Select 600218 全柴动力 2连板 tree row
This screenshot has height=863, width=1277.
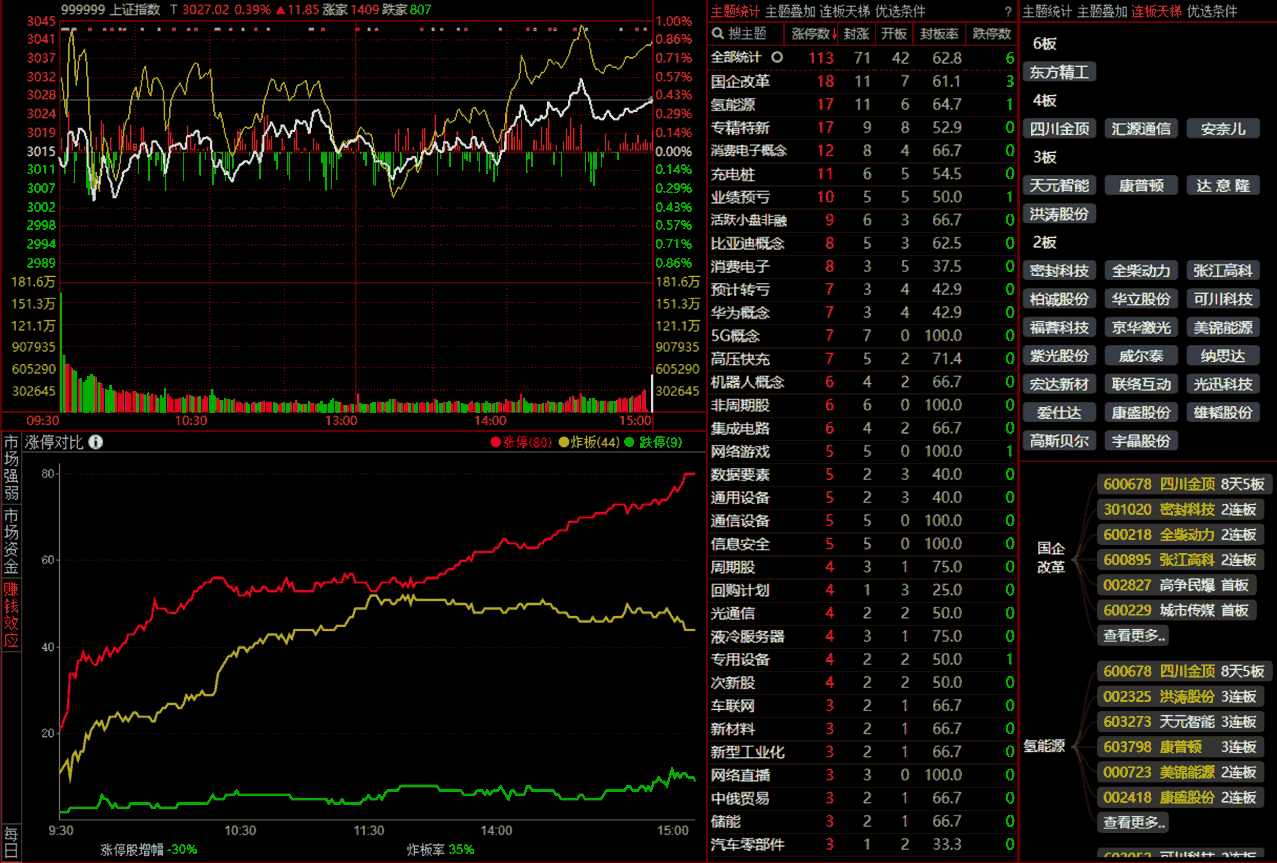point(1180,534)
